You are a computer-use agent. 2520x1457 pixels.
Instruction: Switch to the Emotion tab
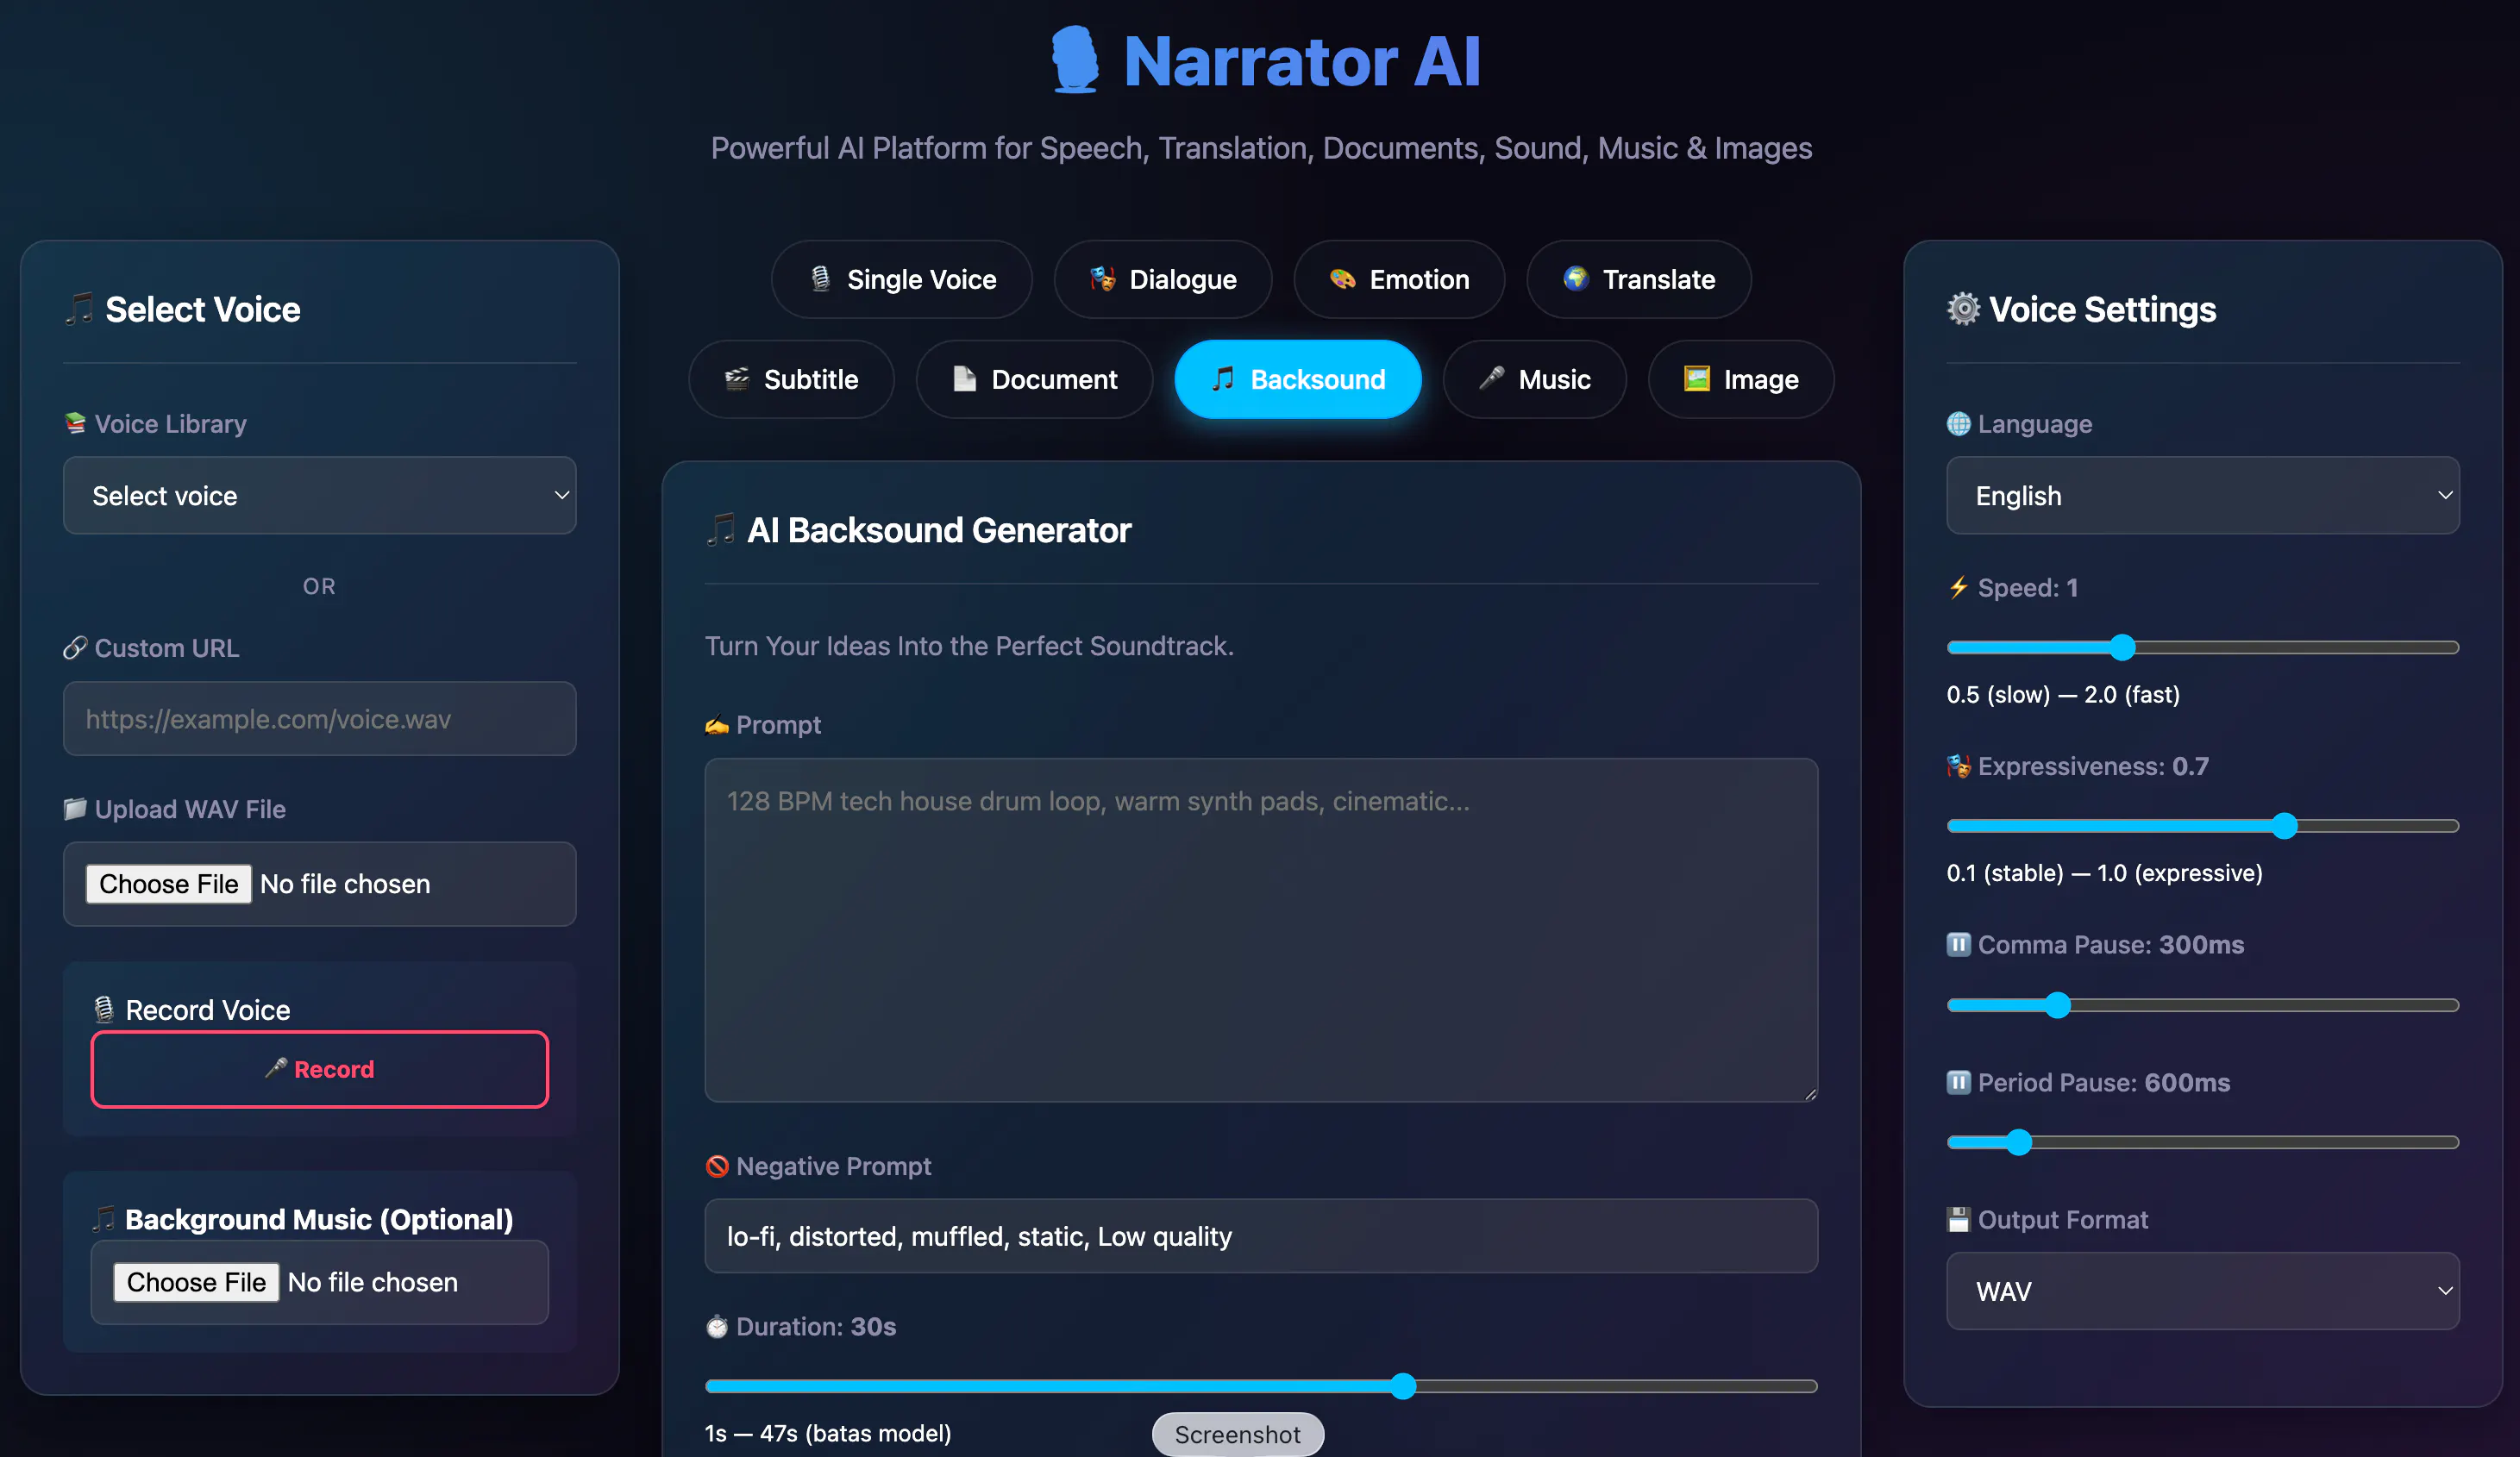click(1400, 279)
